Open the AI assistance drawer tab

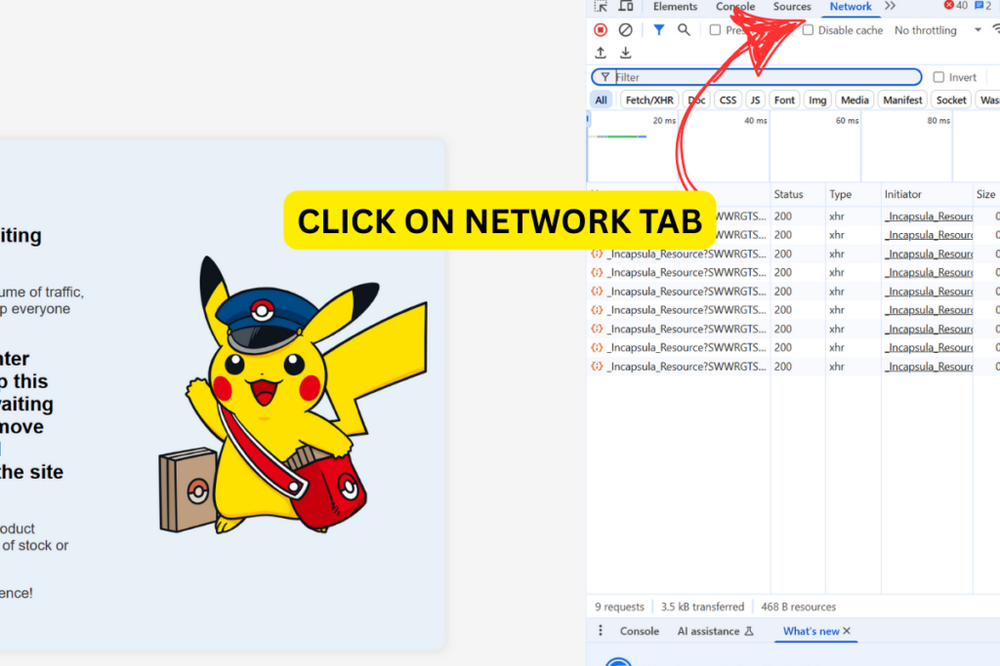710,631
